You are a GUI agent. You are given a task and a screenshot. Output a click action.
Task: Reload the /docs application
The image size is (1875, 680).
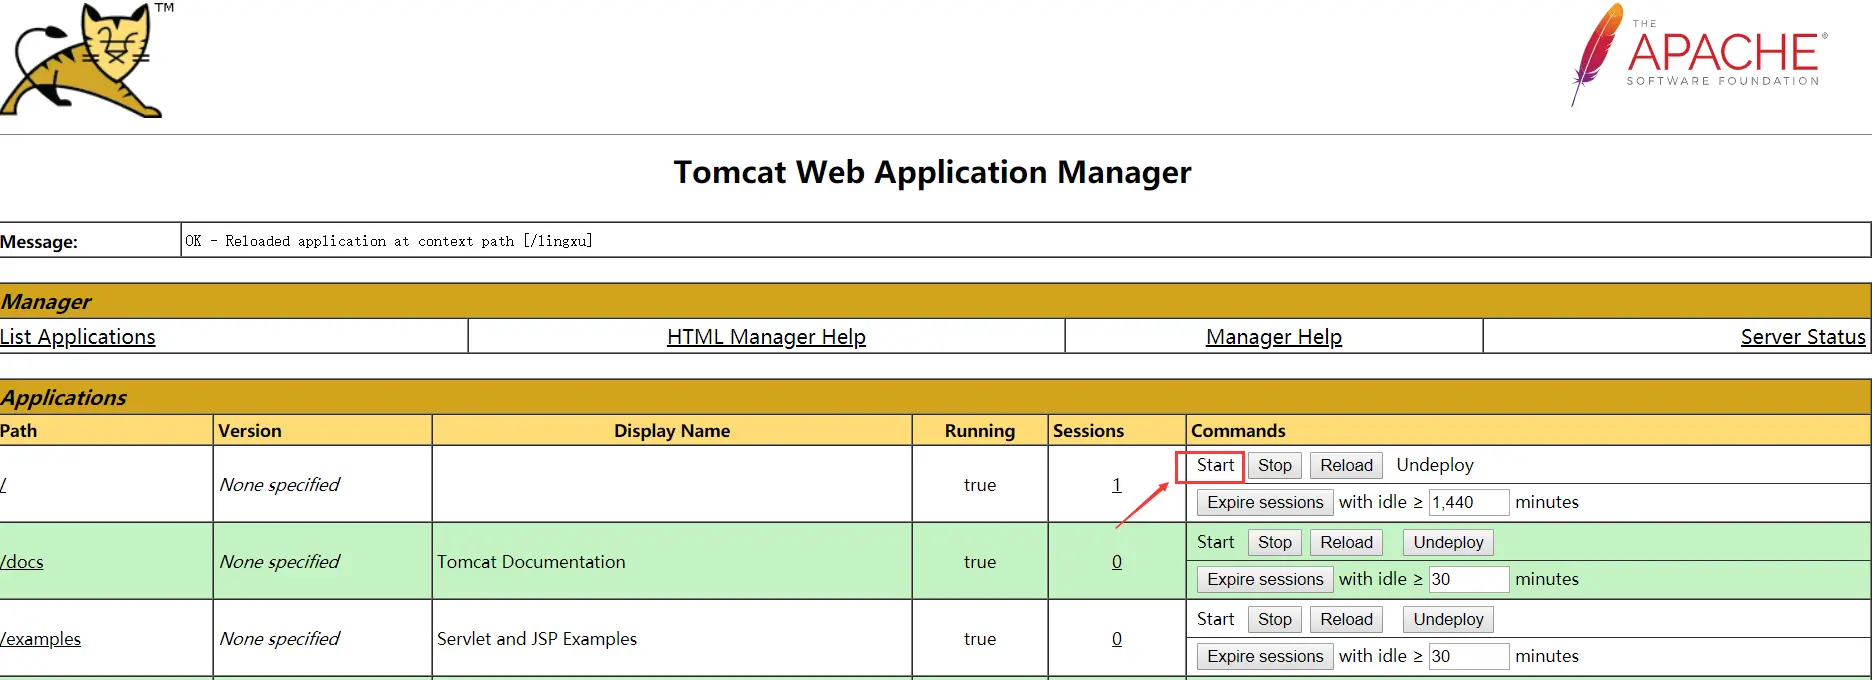(1346, 542)
